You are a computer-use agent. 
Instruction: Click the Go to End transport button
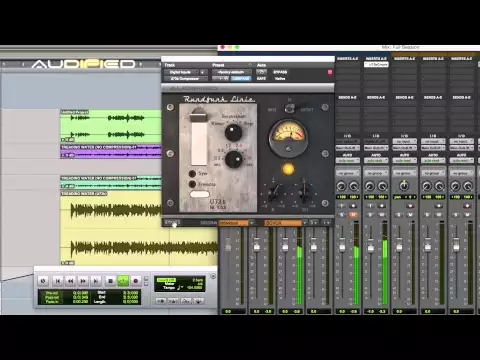(x=96, y=281)
